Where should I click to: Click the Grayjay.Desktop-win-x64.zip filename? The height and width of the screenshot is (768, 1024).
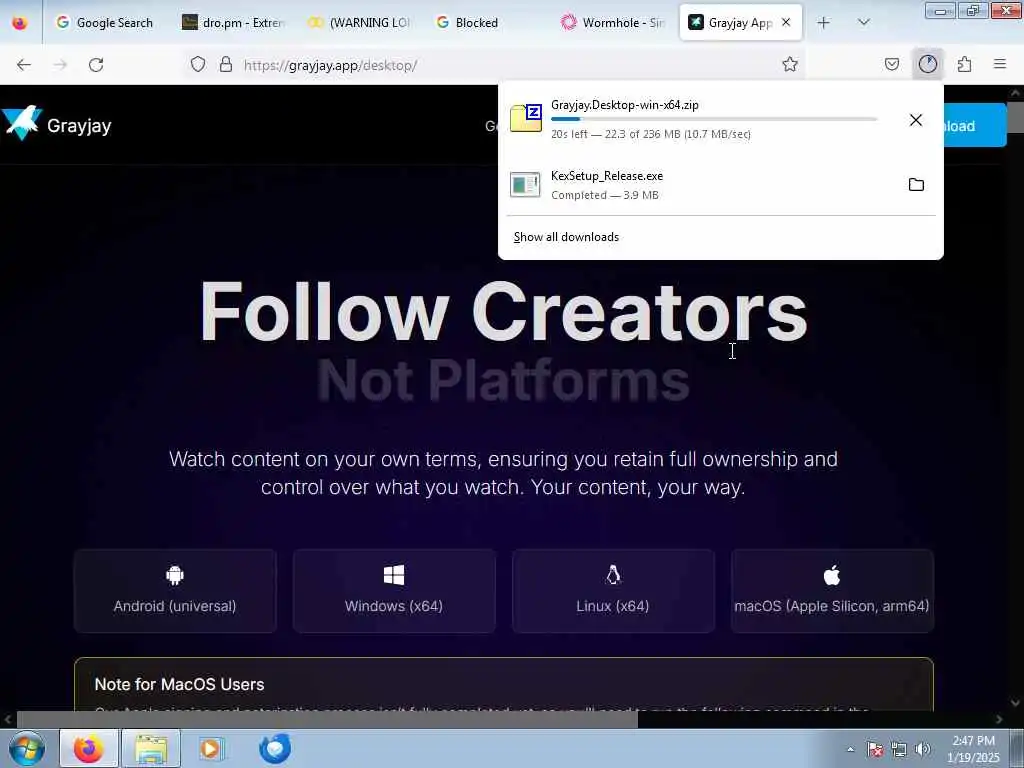click(x=625, y=104)
